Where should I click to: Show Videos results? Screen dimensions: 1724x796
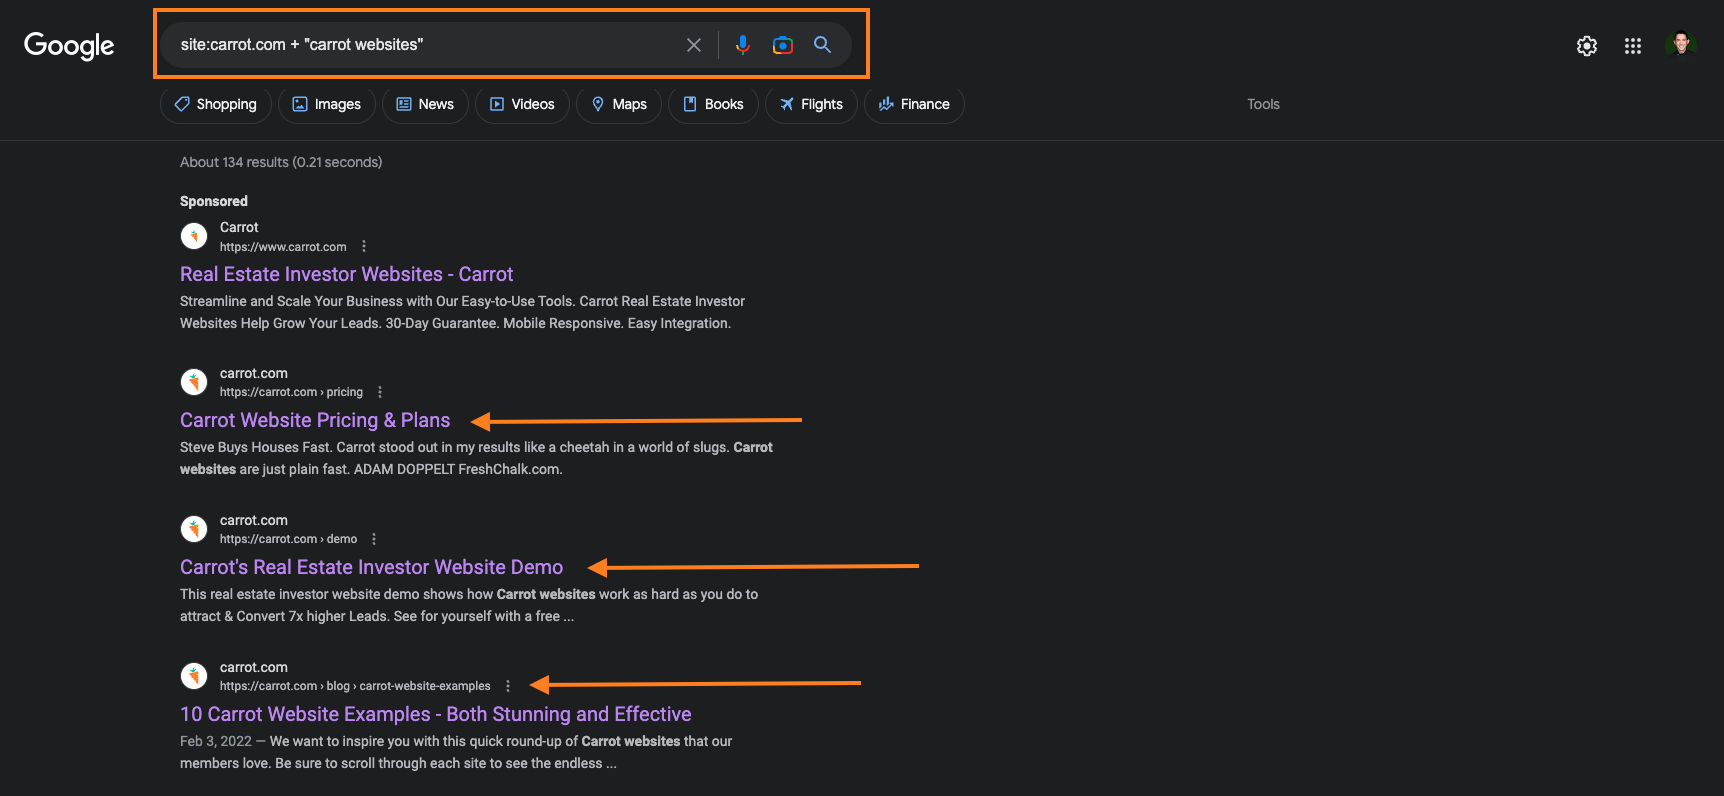tap(522, 104)
